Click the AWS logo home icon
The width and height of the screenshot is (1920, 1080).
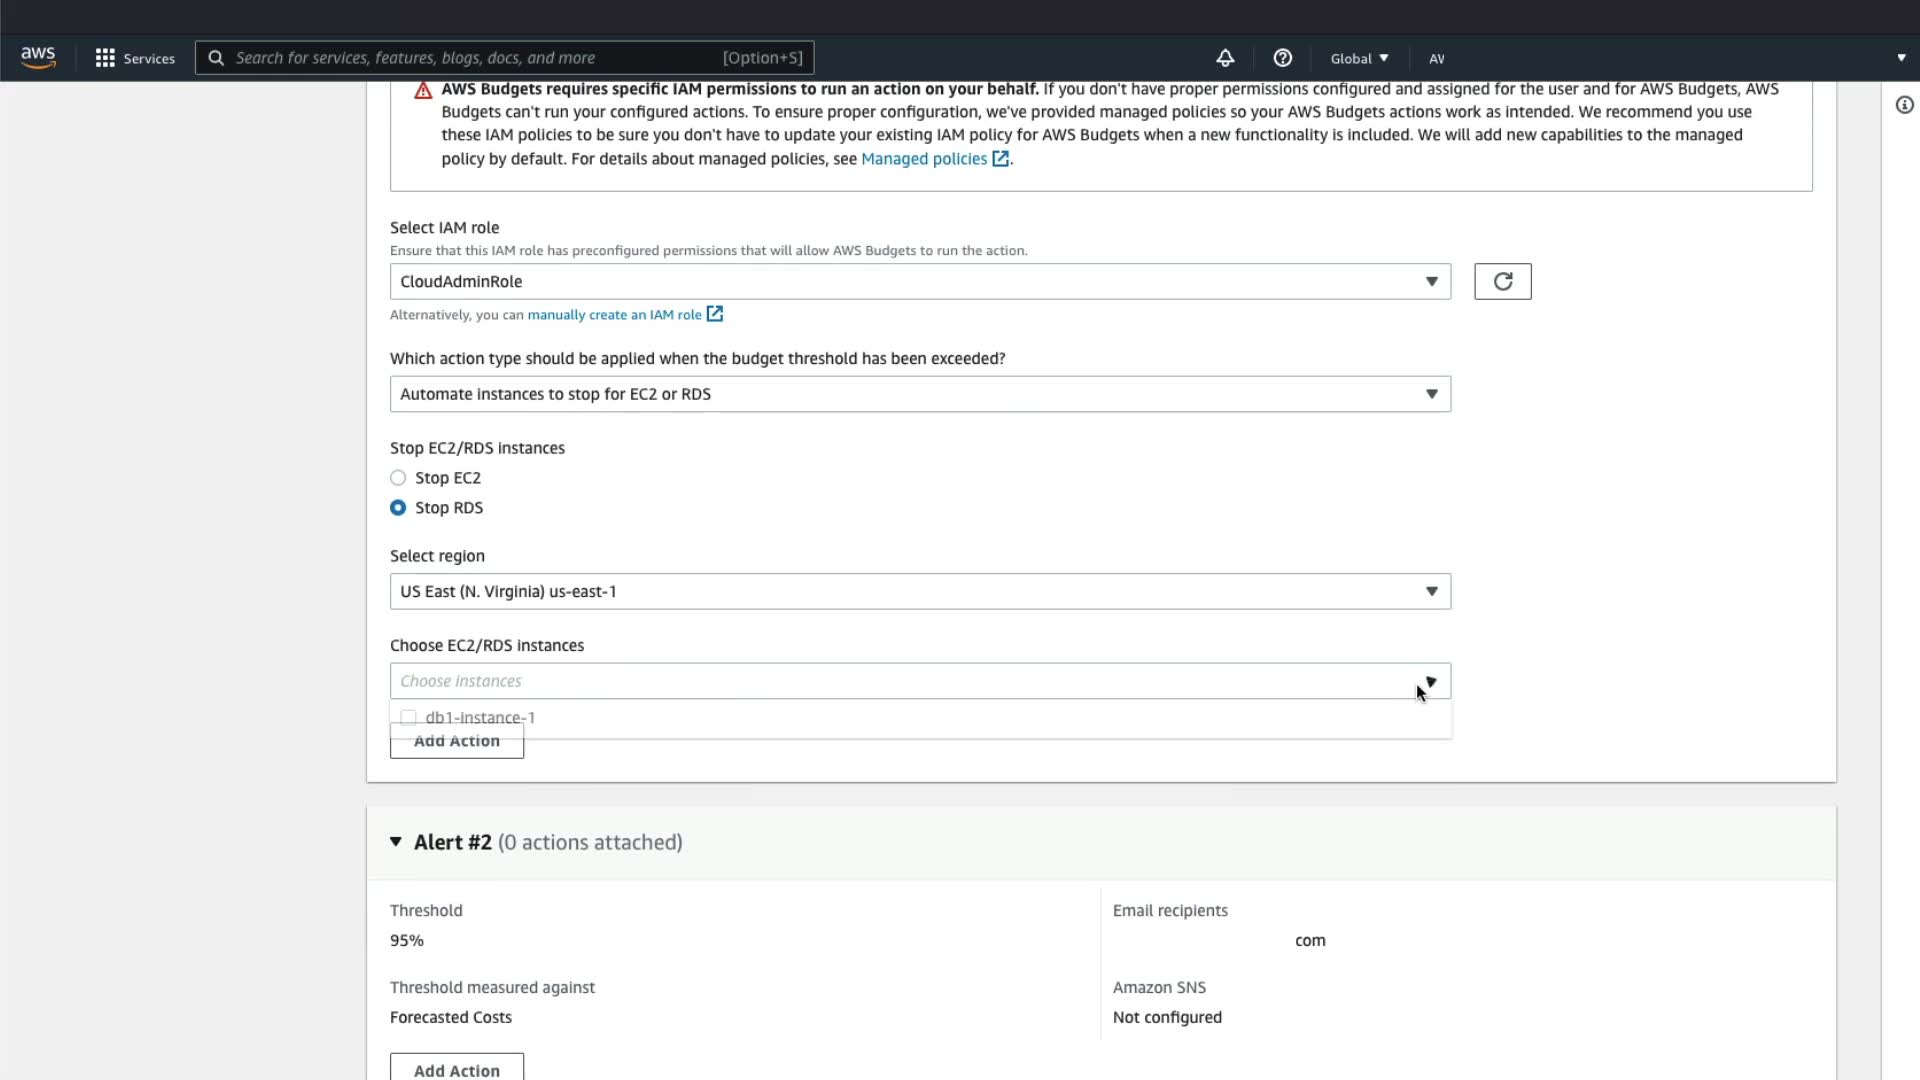coord(38,58)
